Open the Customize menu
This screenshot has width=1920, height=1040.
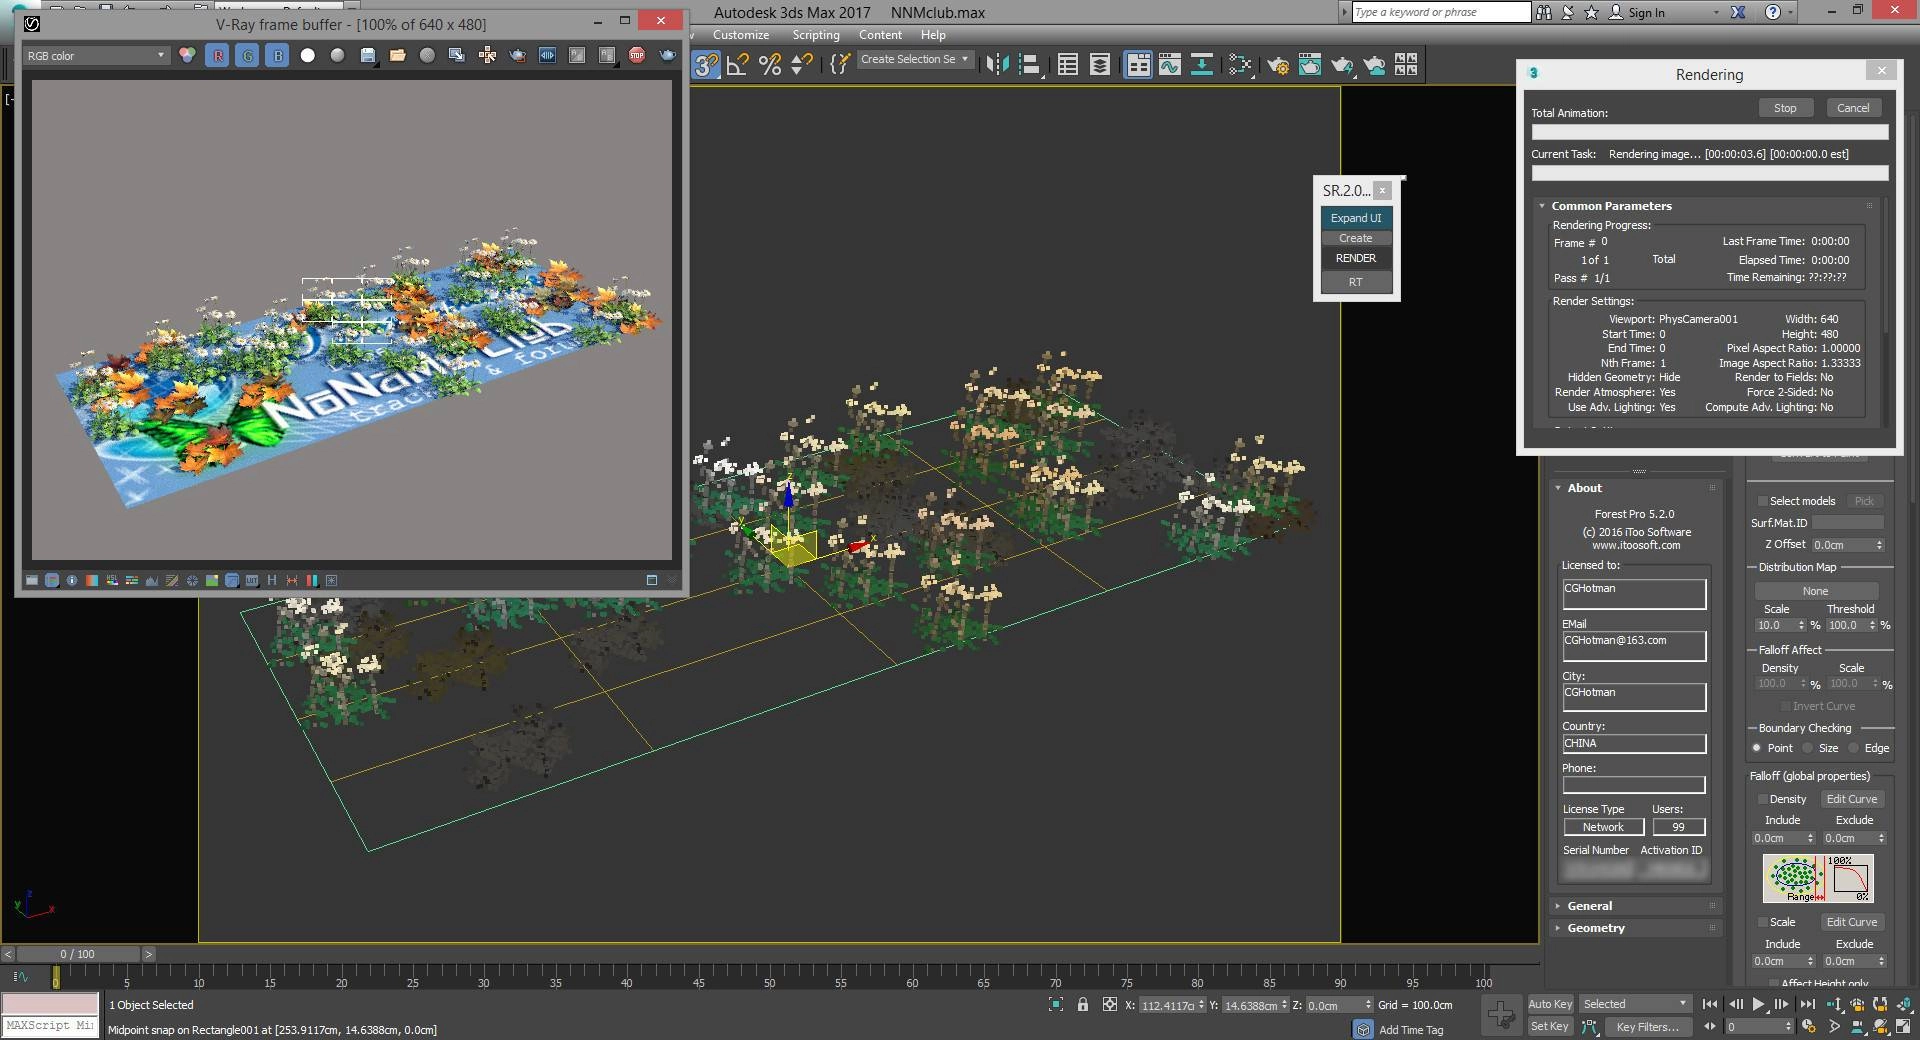[x=741, y=35]
